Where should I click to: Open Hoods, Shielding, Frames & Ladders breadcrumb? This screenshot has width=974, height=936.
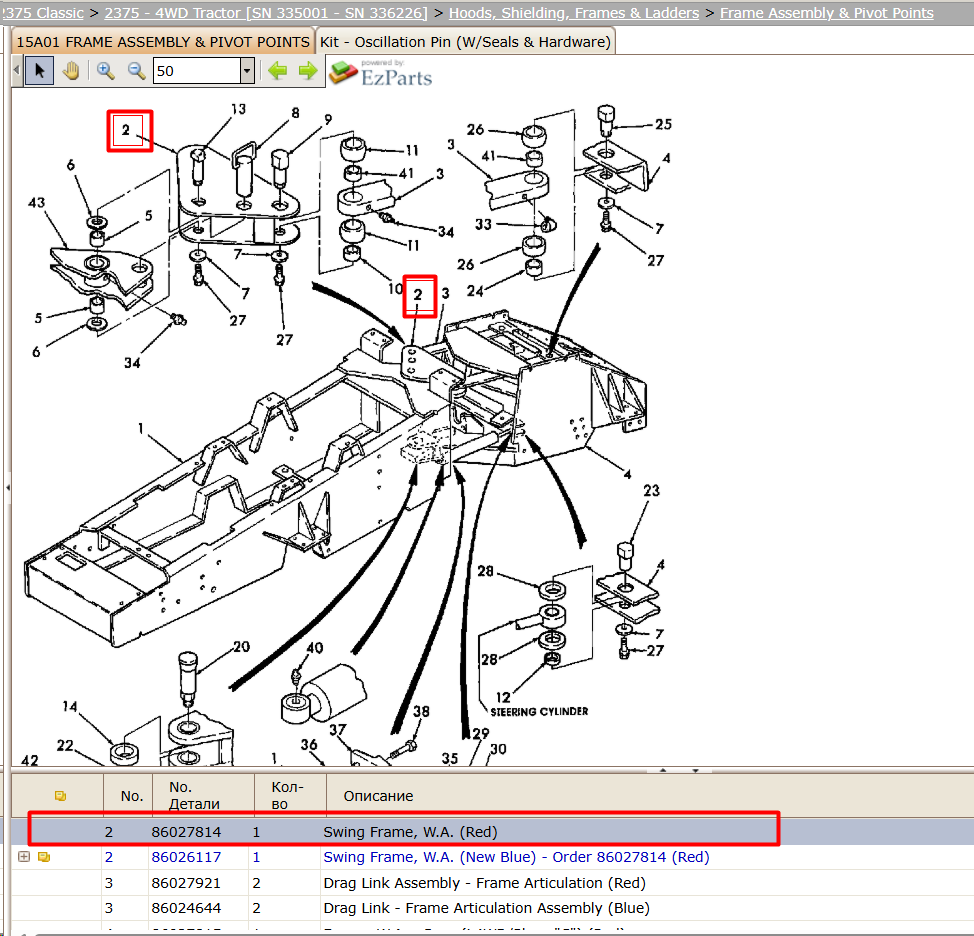(574, 13)
